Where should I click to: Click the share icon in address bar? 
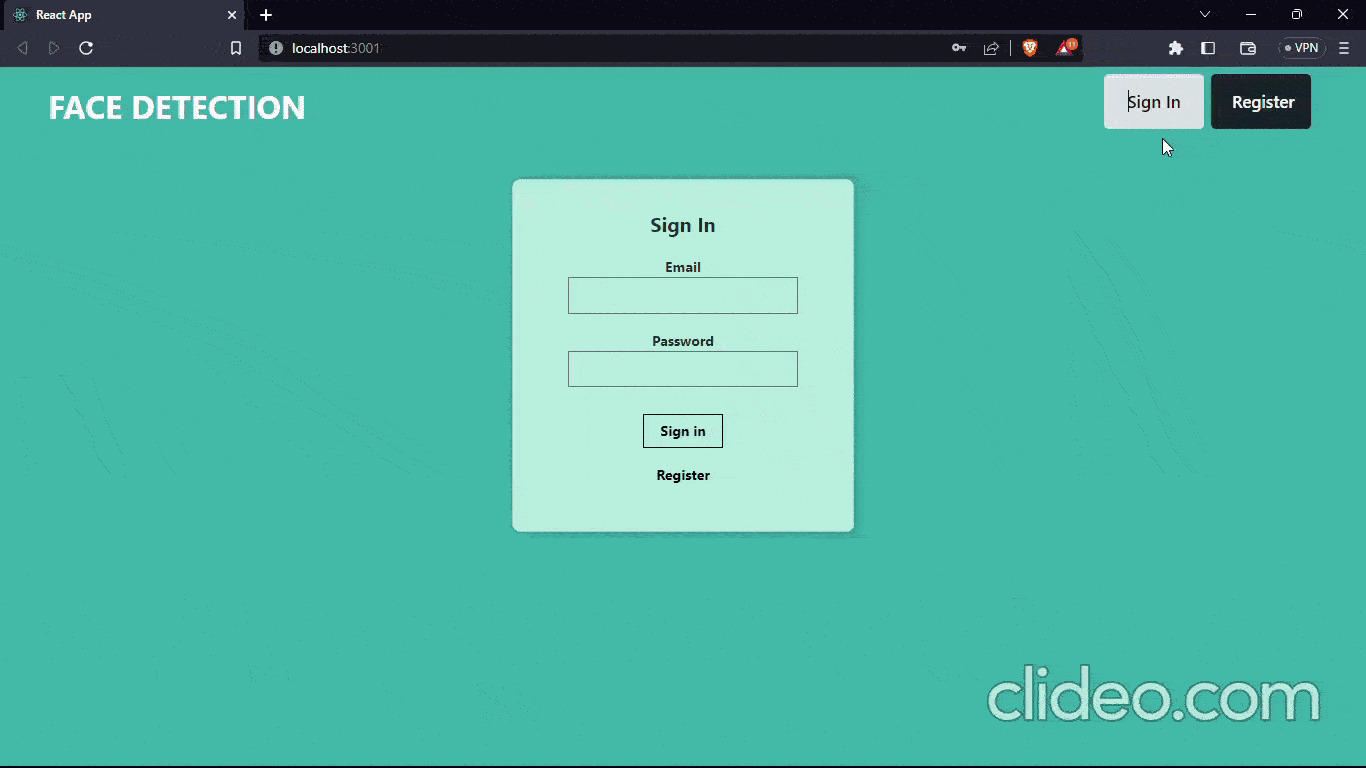[x=991, y=48]
